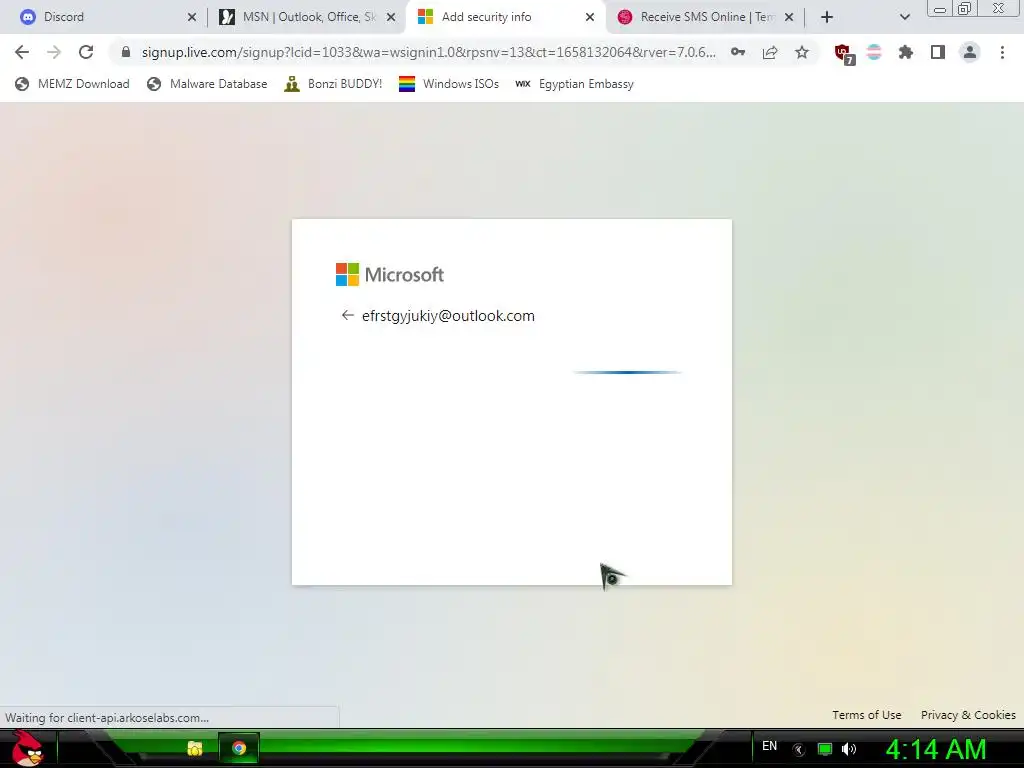Click the share page icon
This screenshot has width=1024, height=768.
tap(770, 52)
